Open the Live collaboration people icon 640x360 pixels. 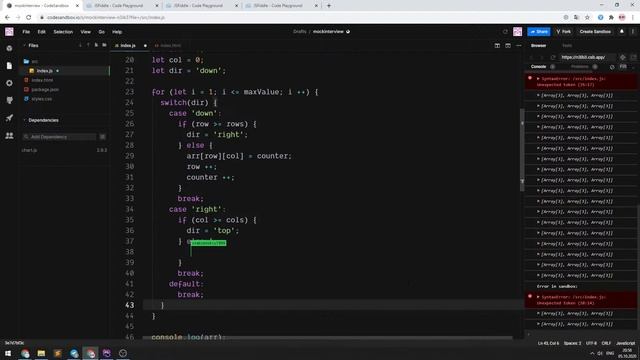click(9, 136)
